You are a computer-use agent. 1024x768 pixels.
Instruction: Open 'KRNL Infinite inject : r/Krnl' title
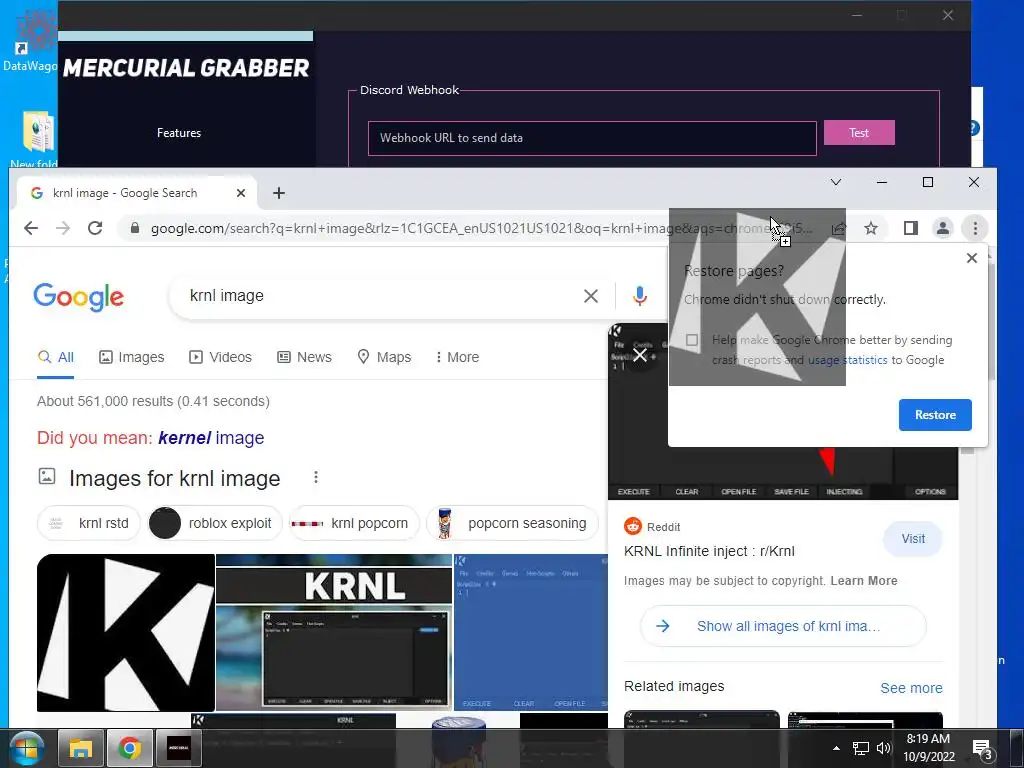709,551
